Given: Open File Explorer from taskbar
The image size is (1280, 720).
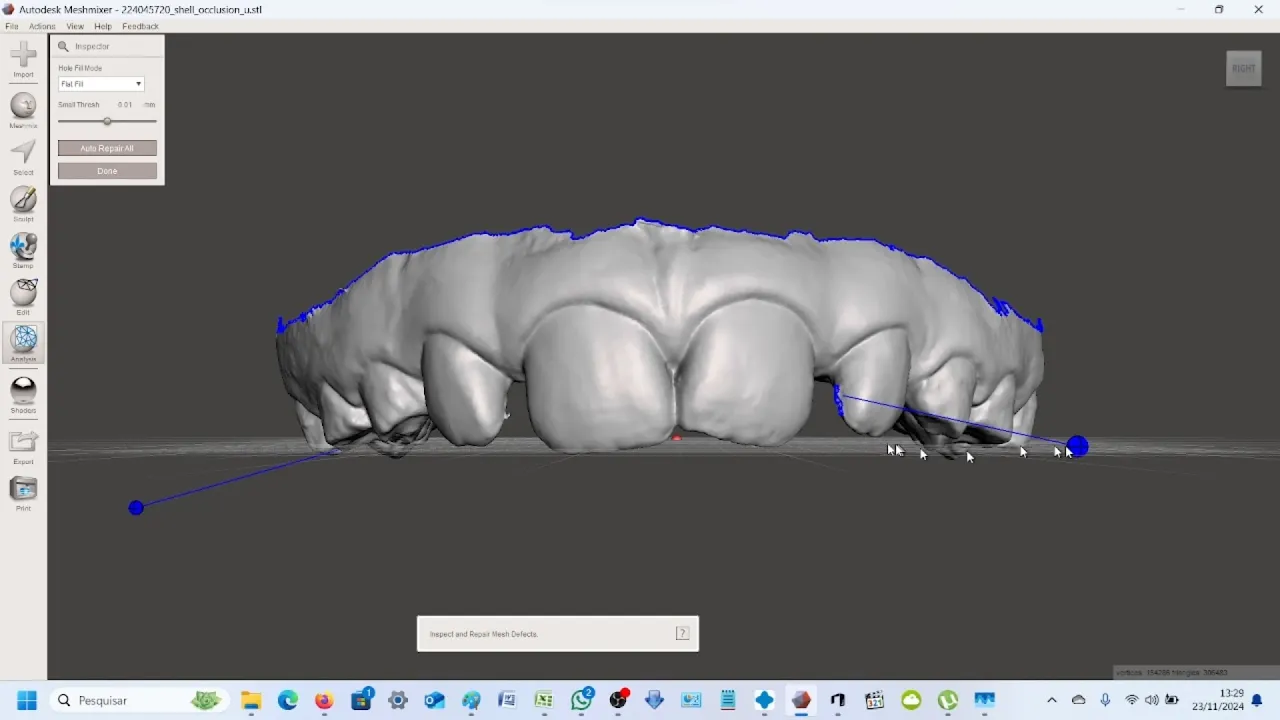Looking at the screenshot, I should (251, 700).
